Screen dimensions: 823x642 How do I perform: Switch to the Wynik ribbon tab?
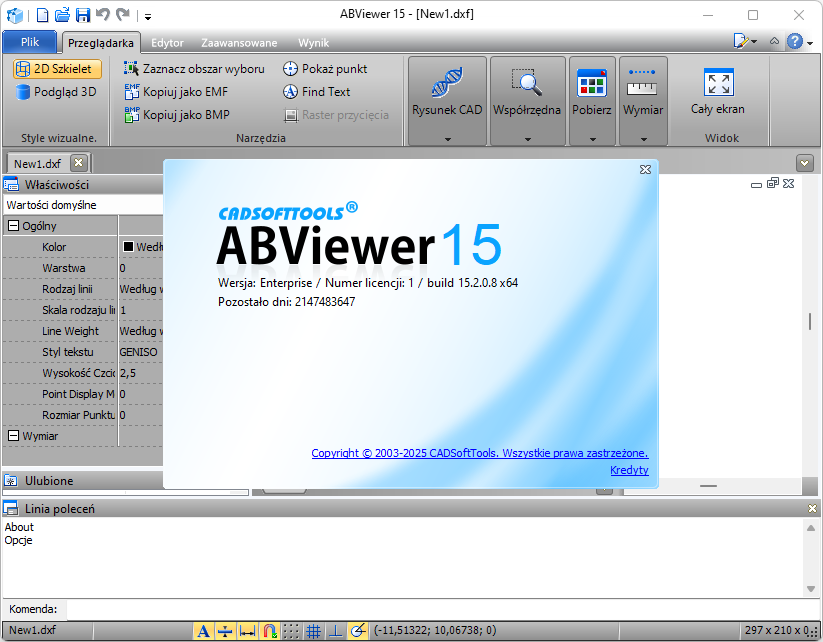[313, 43]
